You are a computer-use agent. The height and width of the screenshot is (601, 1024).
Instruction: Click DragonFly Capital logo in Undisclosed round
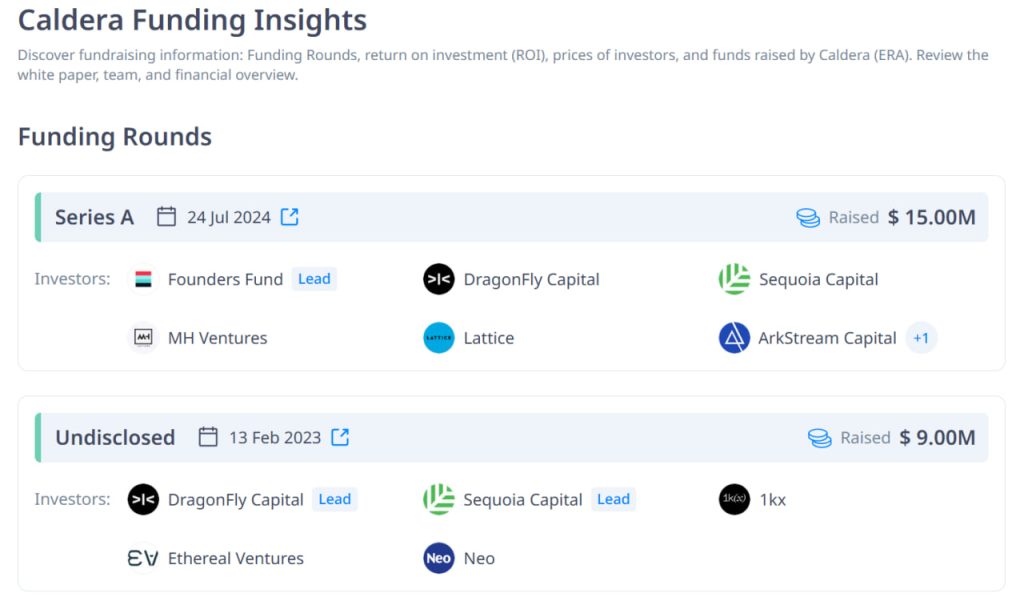tap(143, 499)
